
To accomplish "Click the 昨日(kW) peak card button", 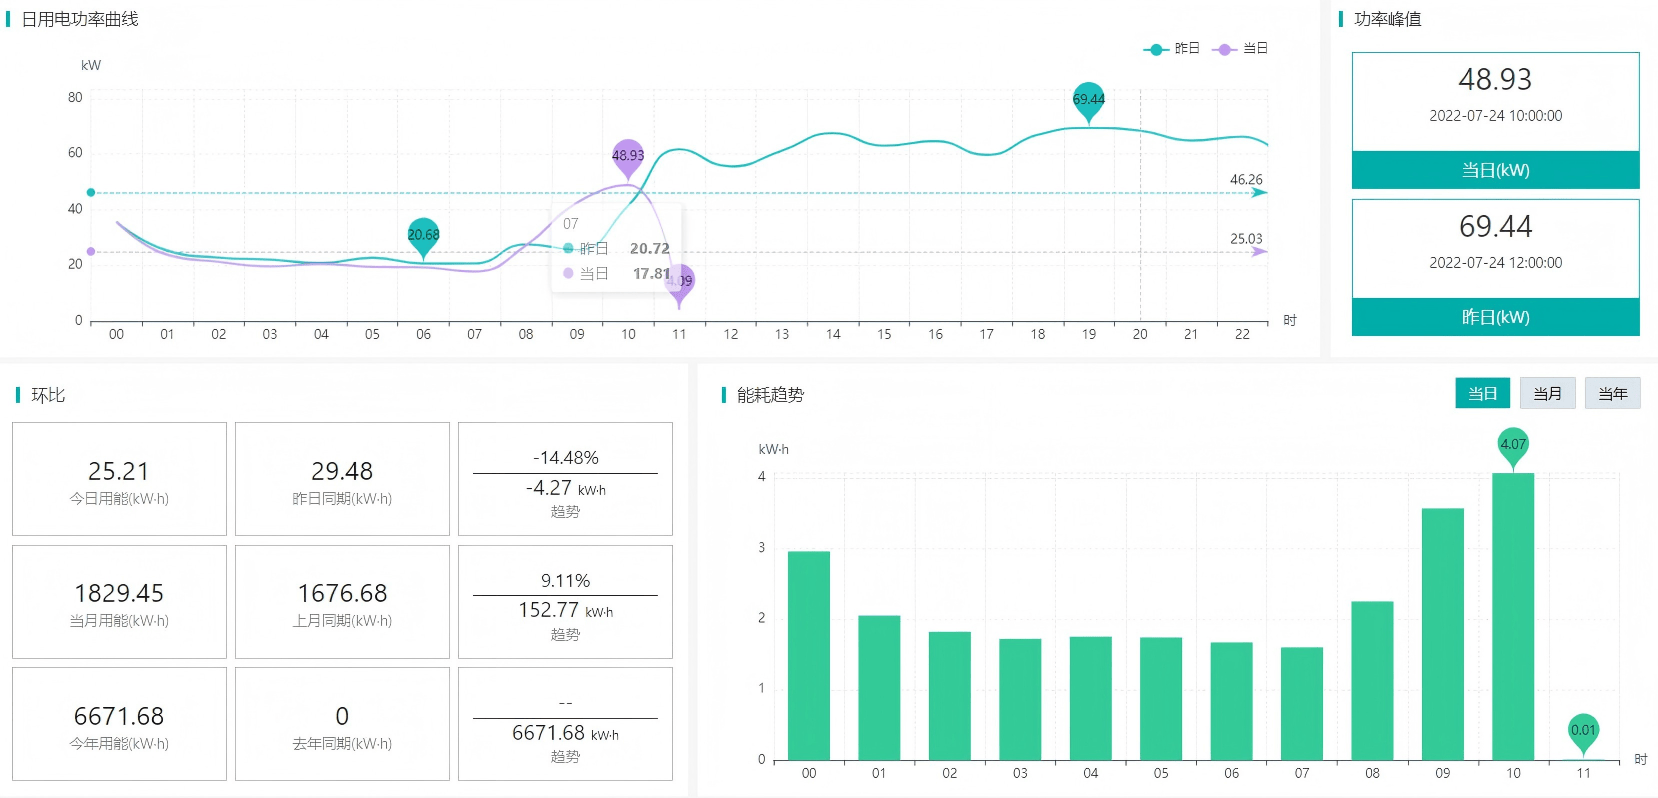I will click(1495, 317).
